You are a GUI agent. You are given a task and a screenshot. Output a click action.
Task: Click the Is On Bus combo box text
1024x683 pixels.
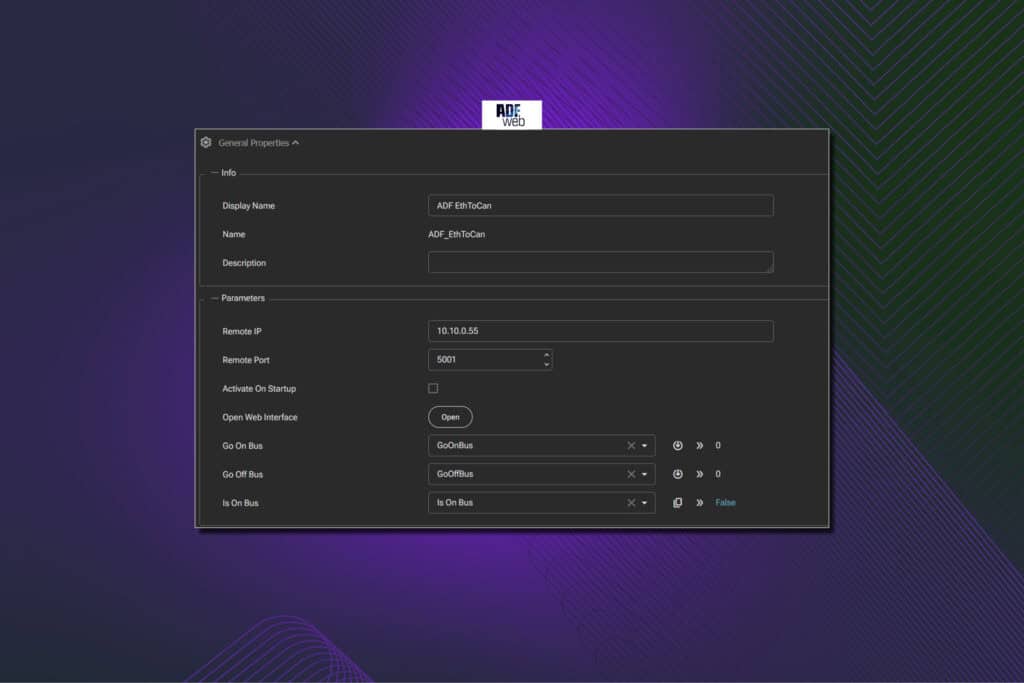tap(455, 503)
